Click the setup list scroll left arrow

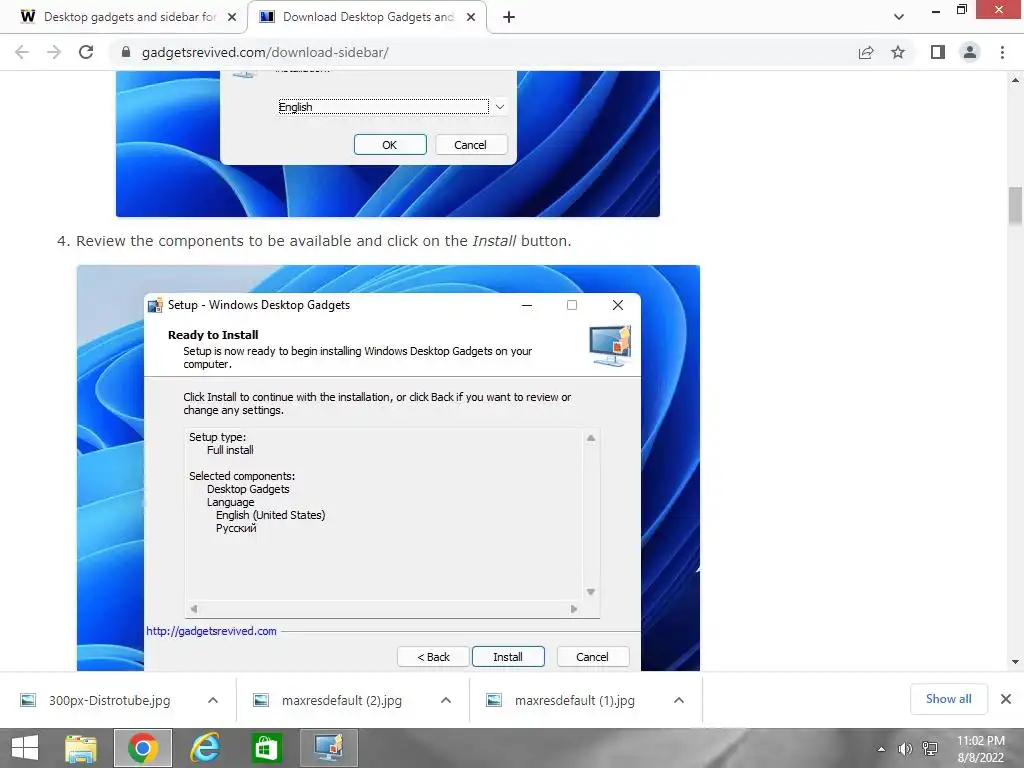point(194,609)
